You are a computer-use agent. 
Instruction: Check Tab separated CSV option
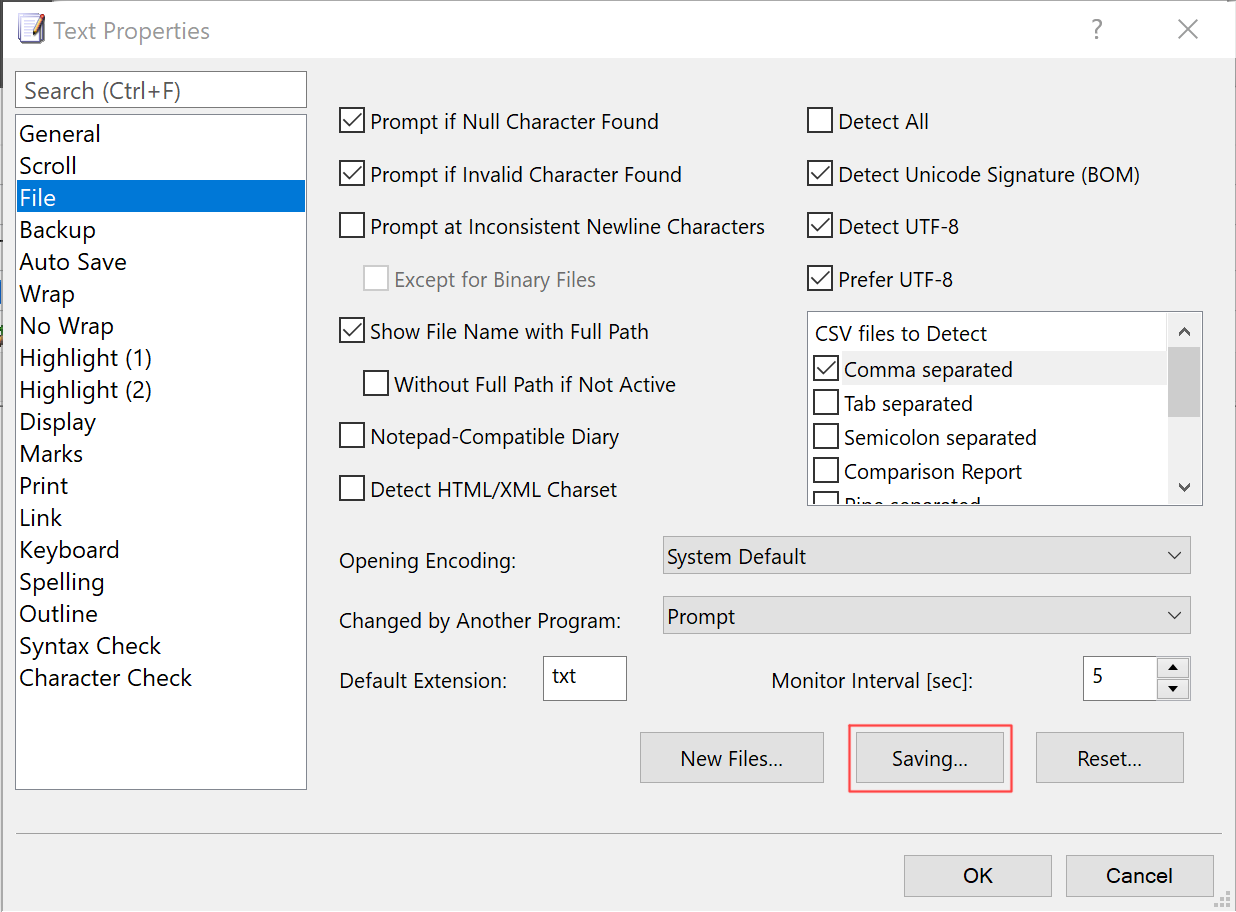click(x=826, y=403)
